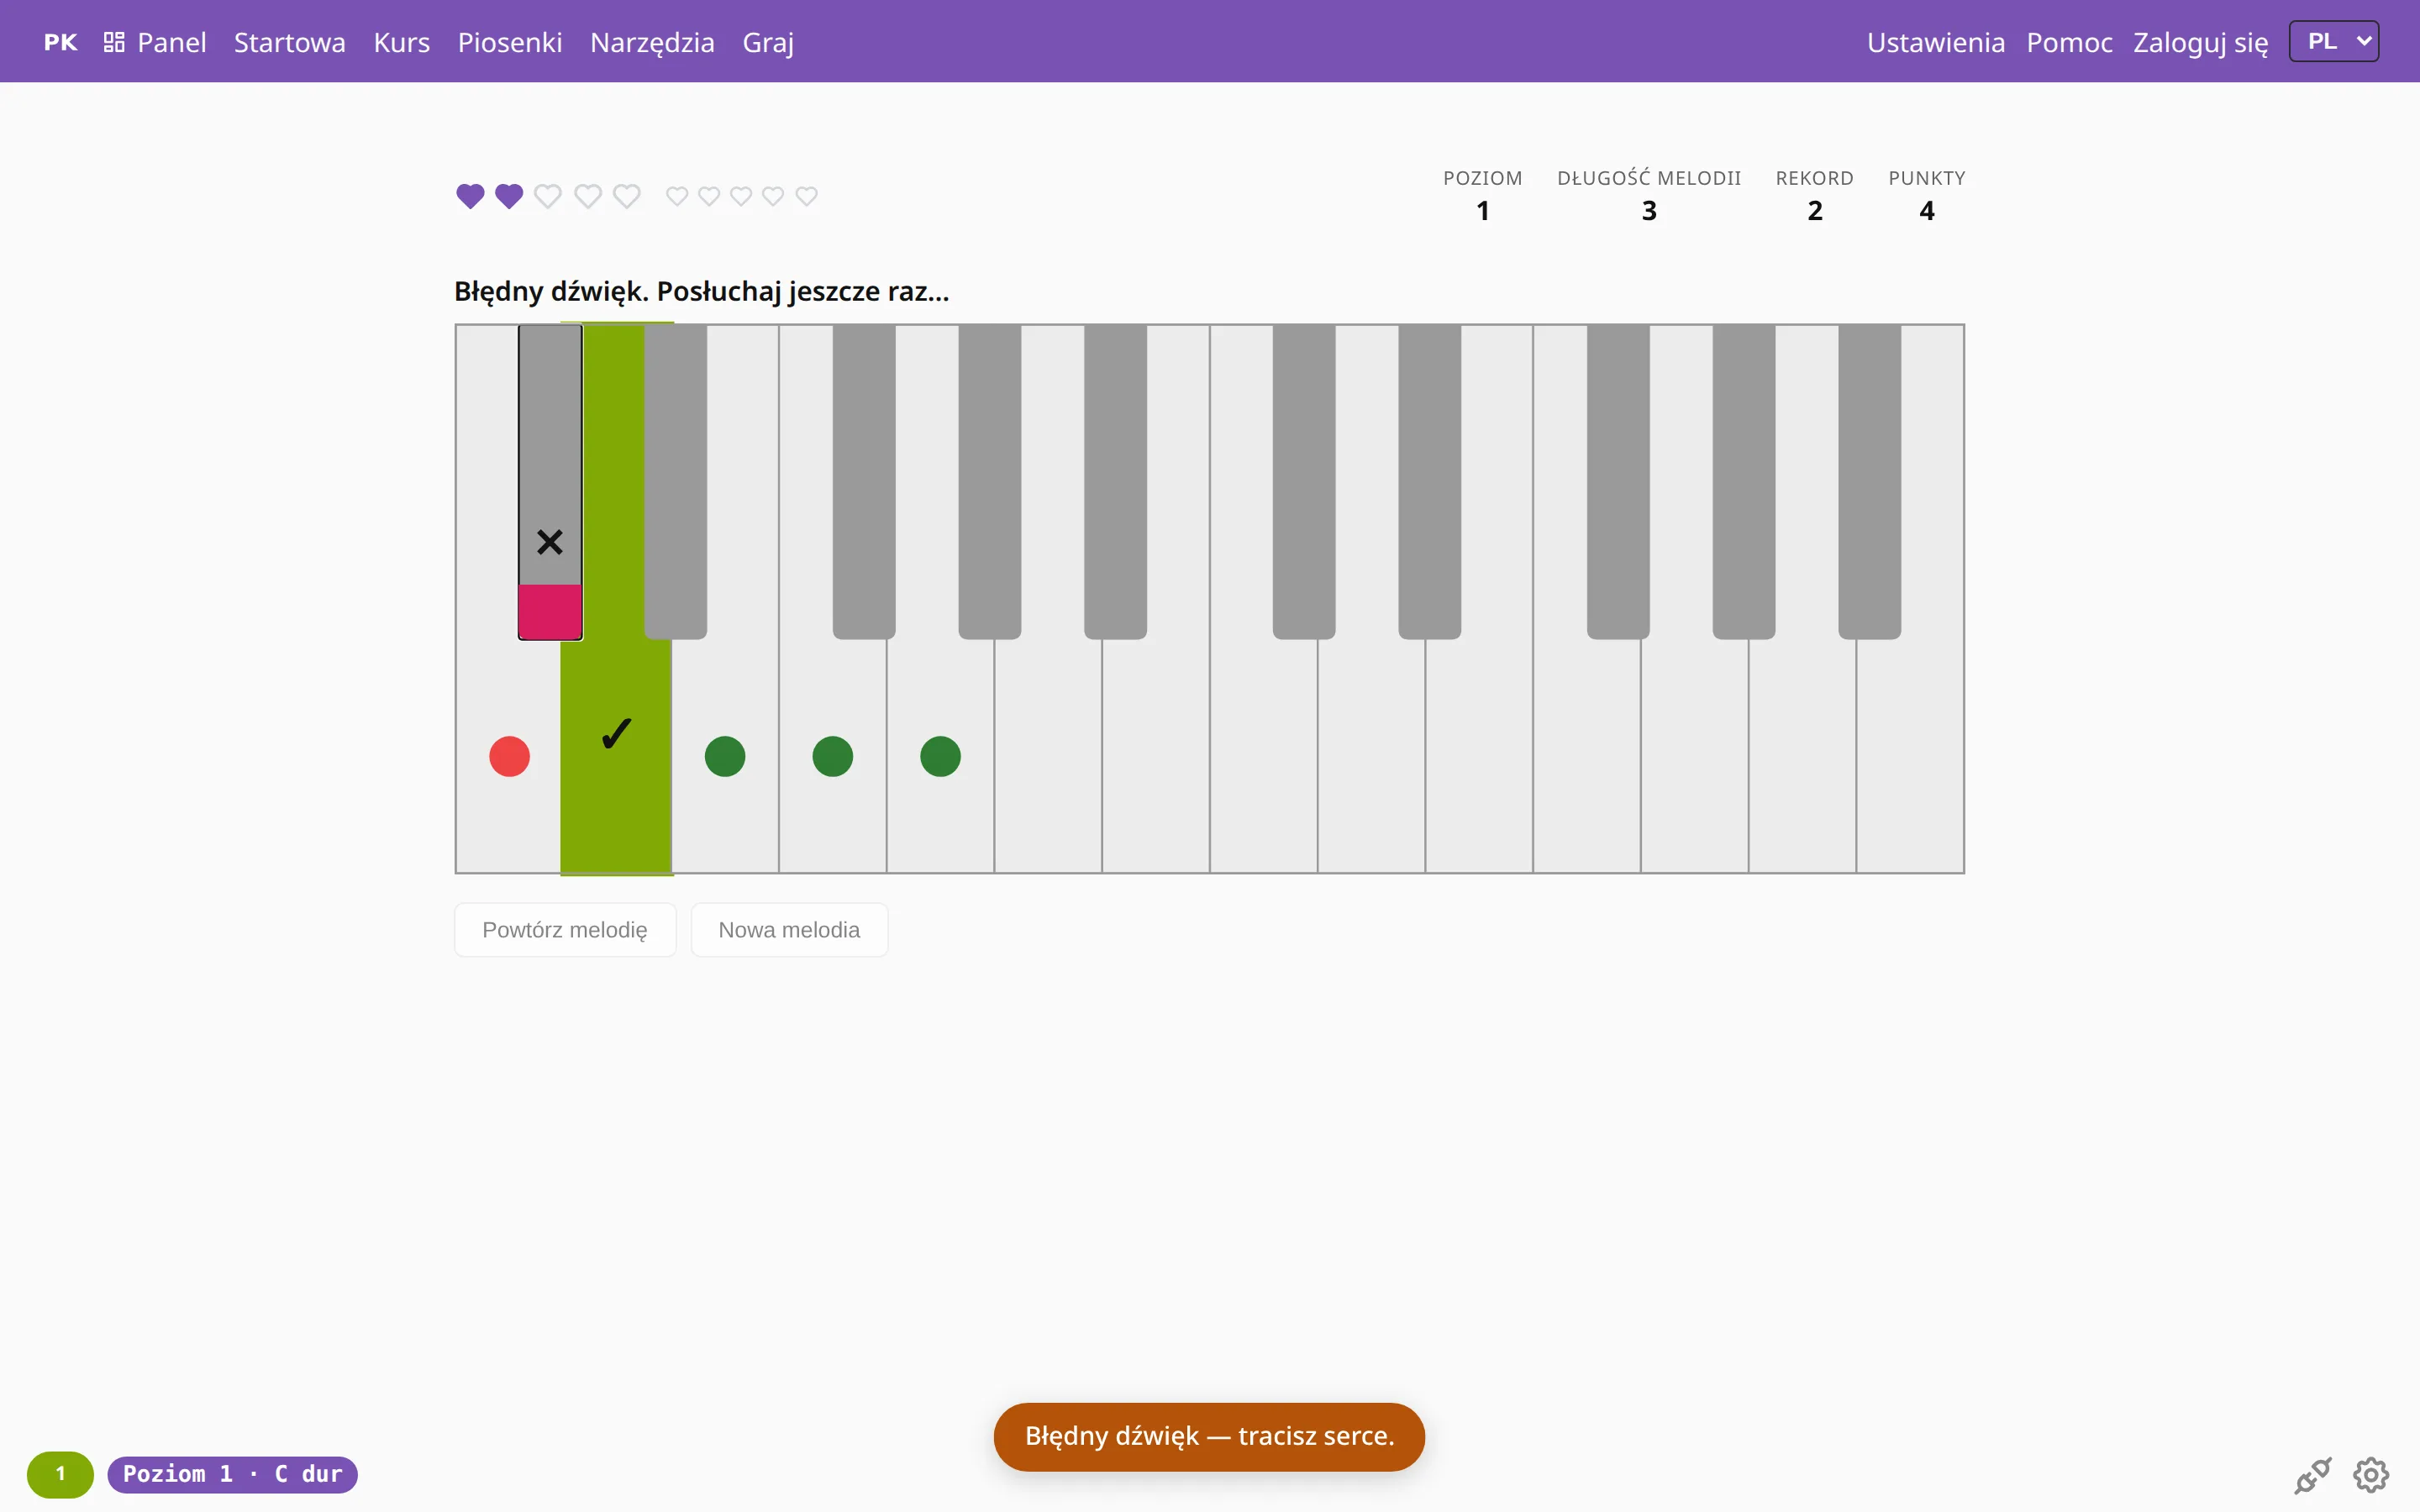Click the third green dot white key
2420x1512 pixels.
(x=940, y=756)
